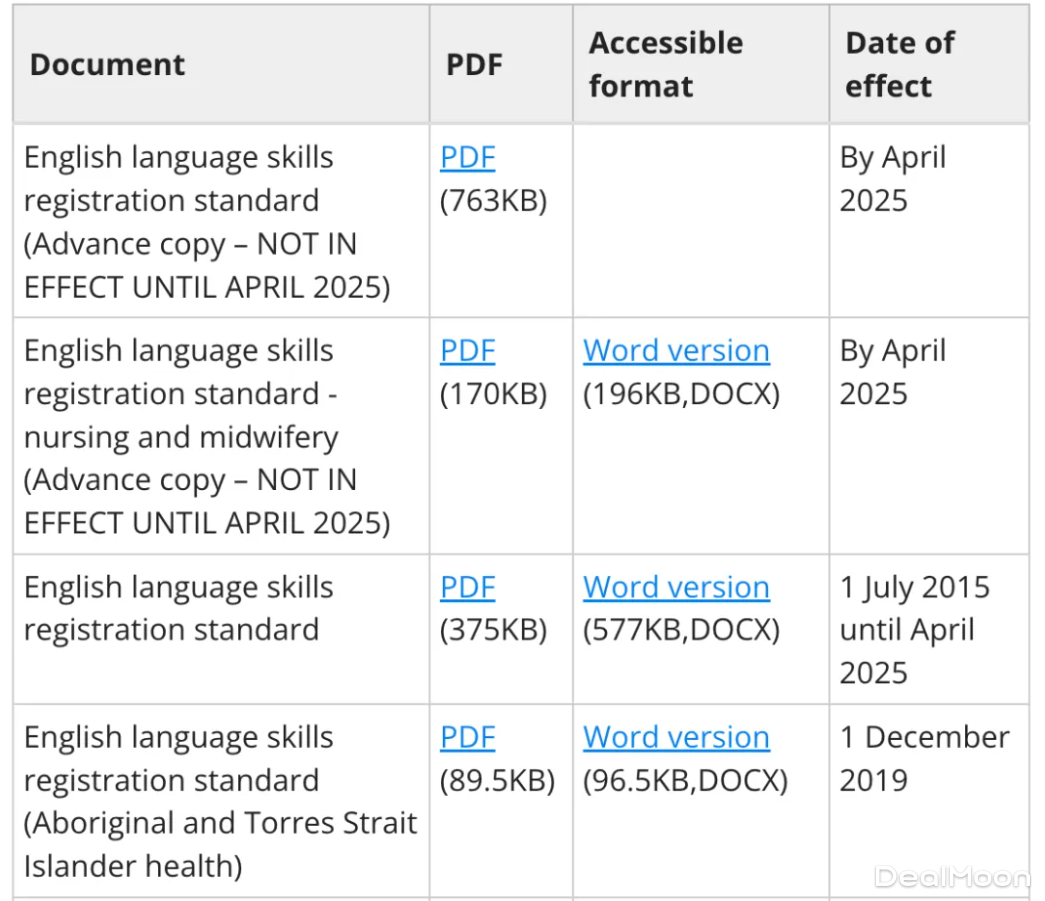Select the nursing and midwifery document name

(x=206, y=437)
